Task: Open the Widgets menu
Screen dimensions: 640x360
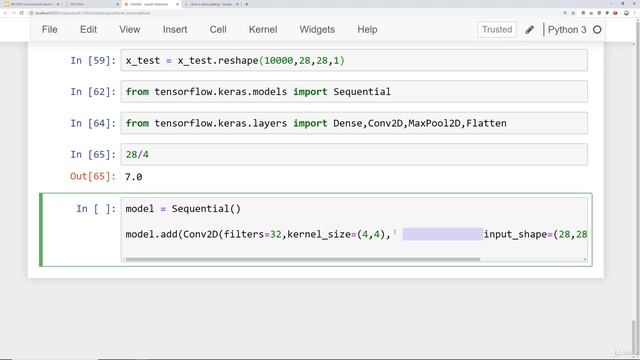Action: [317, 30]
